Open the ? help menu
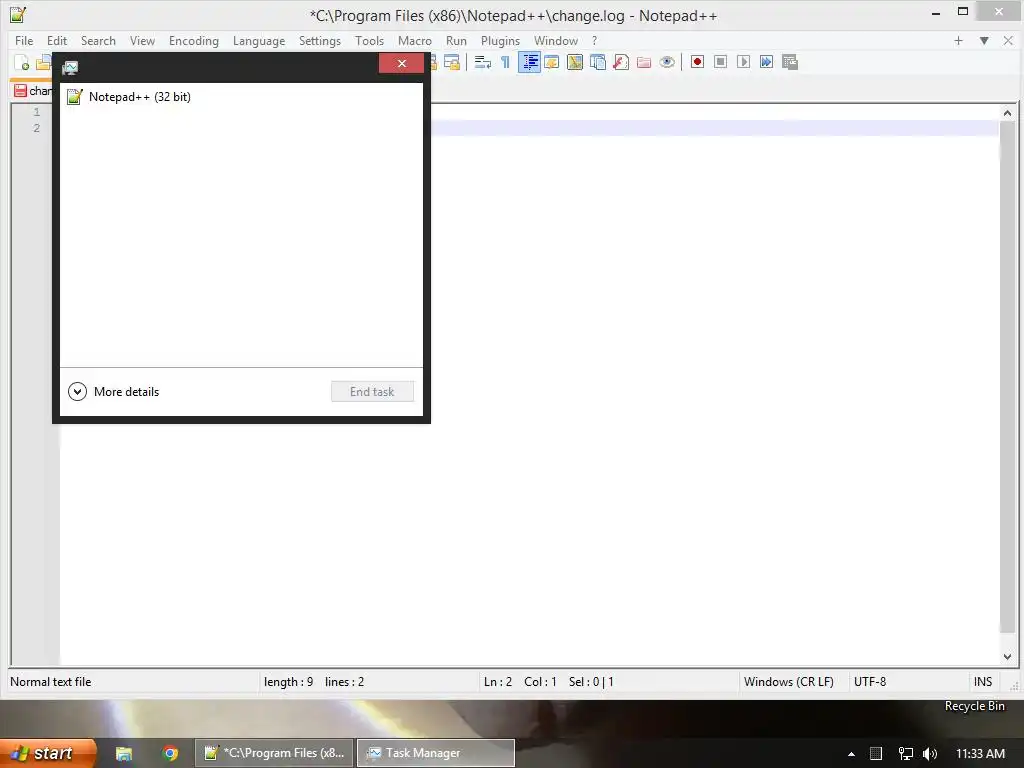1024x768 pixels. [594, 40]
